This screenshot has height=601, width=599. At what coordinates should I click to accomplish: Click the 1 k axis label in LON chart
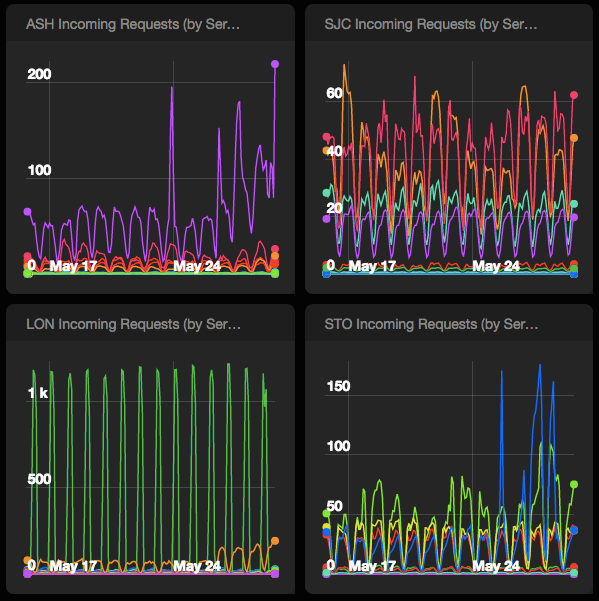(x=38, y=393)
